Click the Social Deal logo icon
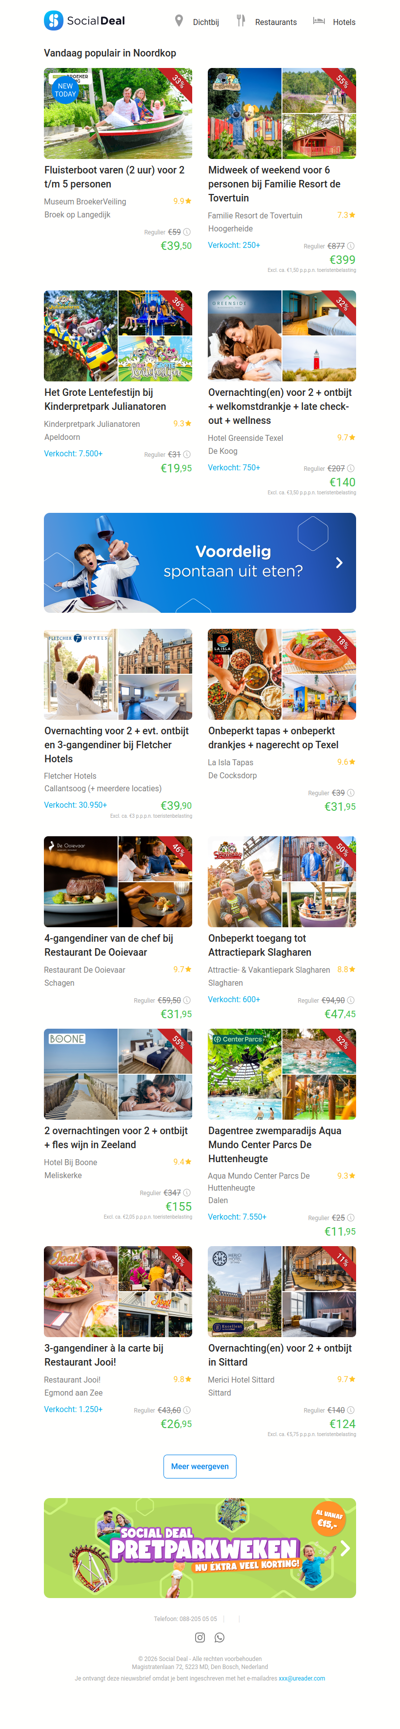This screenshot has width=400, height=1729. (53, 20)
